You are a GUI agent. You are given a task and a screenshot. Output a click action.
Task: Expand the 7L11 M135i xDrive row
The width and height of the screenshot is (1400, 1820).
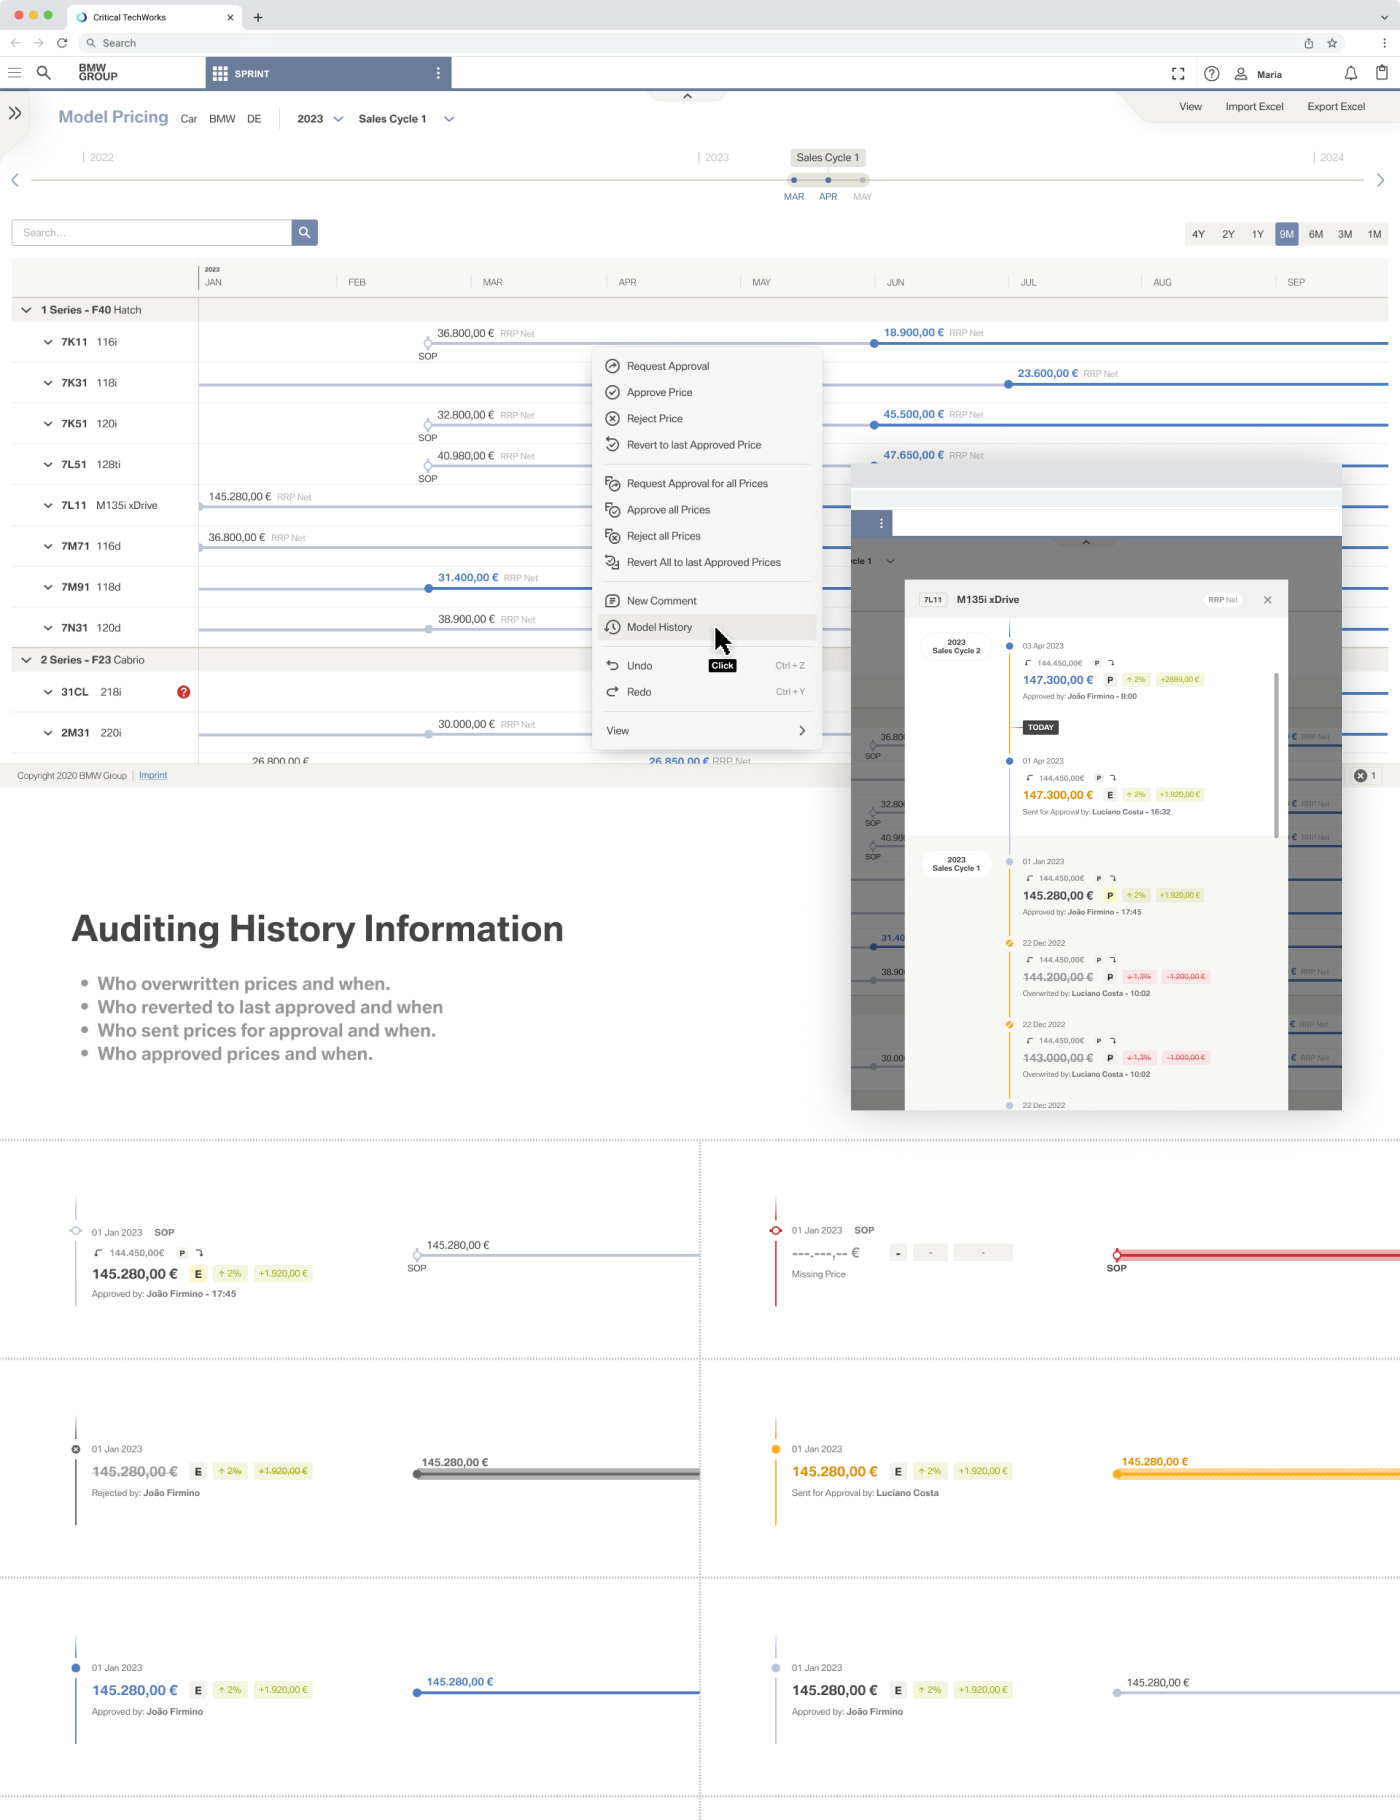coord(47,506)
